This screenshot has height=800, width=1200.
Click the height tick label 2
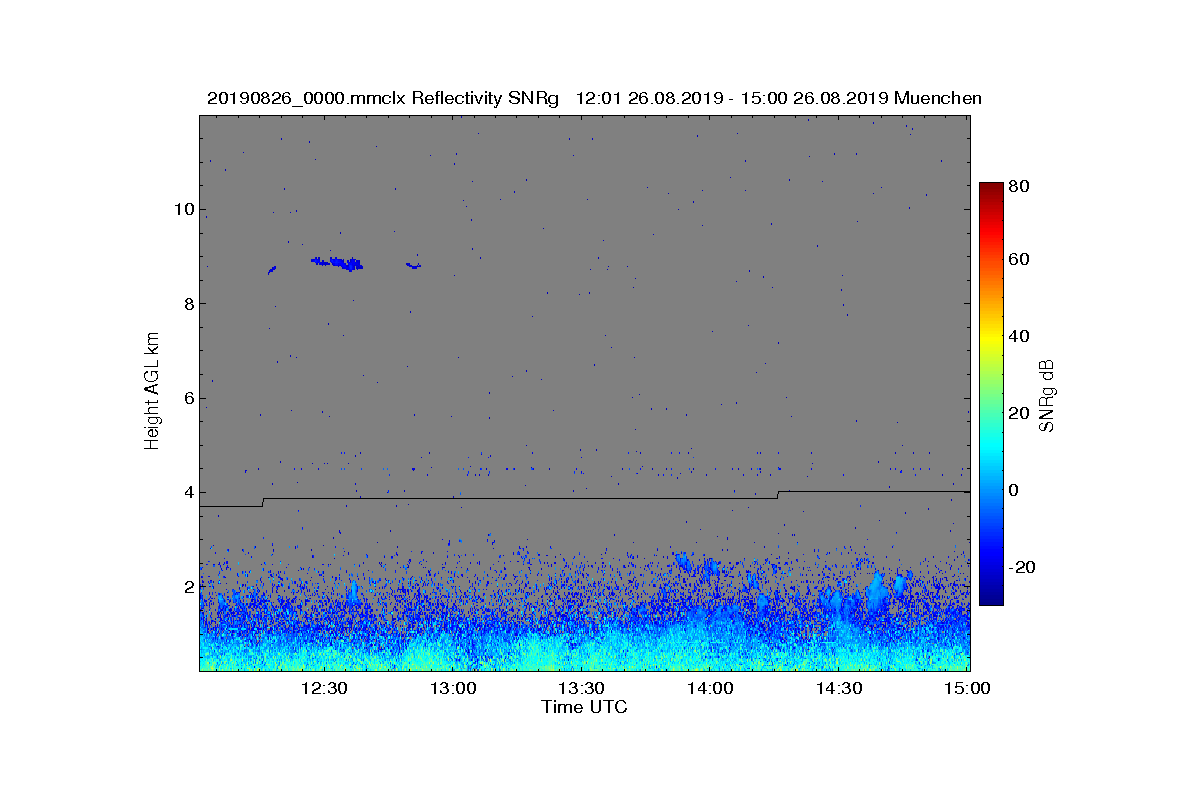187,586
